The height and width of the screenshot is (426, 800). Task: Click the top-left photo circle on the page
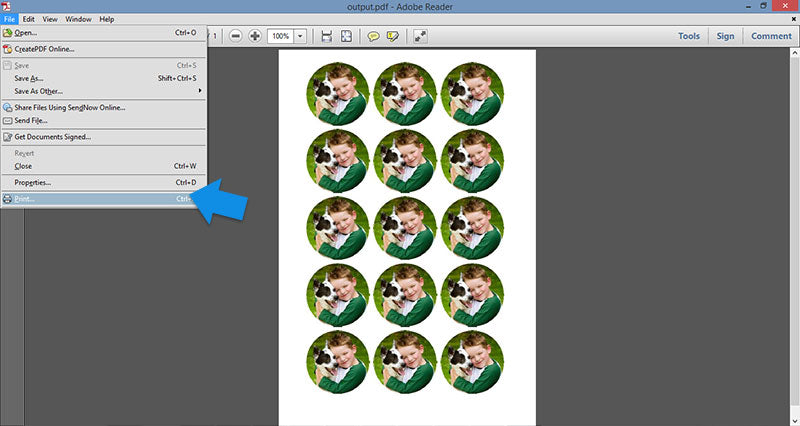point(338,92)
